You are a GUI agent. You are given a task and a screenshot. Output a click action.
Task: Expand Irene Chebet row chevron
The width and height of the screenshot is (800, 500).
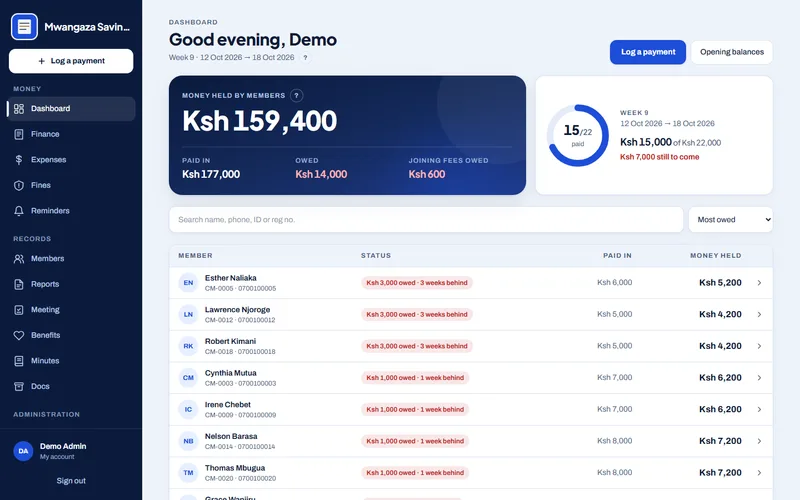click(759, 409)
